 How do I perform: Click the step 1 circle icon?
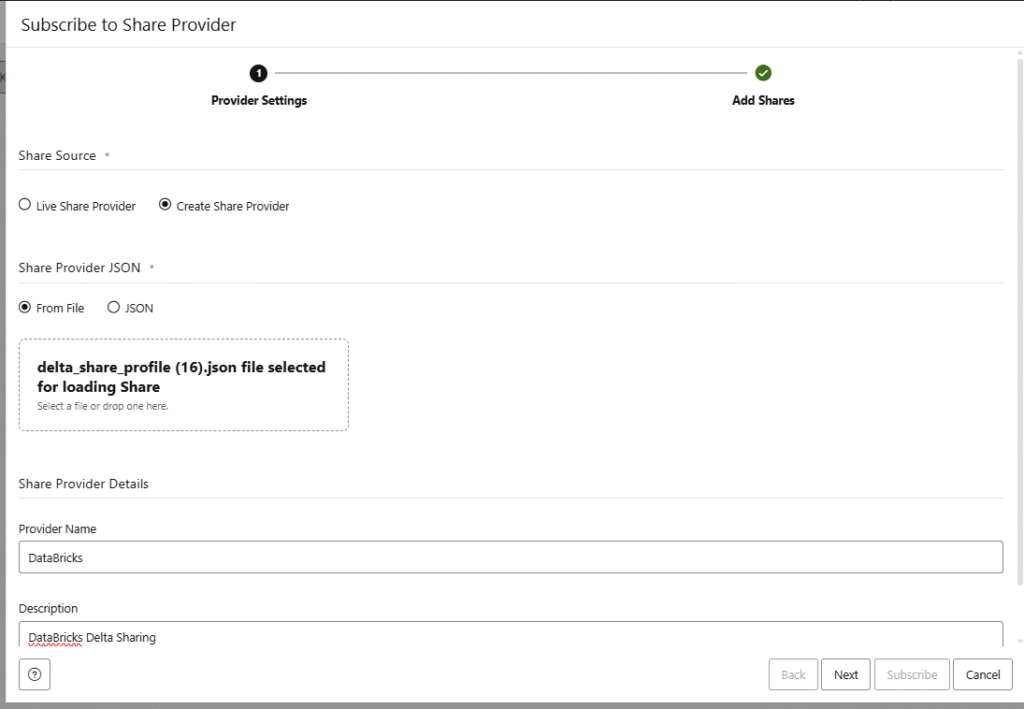point(259,73)
